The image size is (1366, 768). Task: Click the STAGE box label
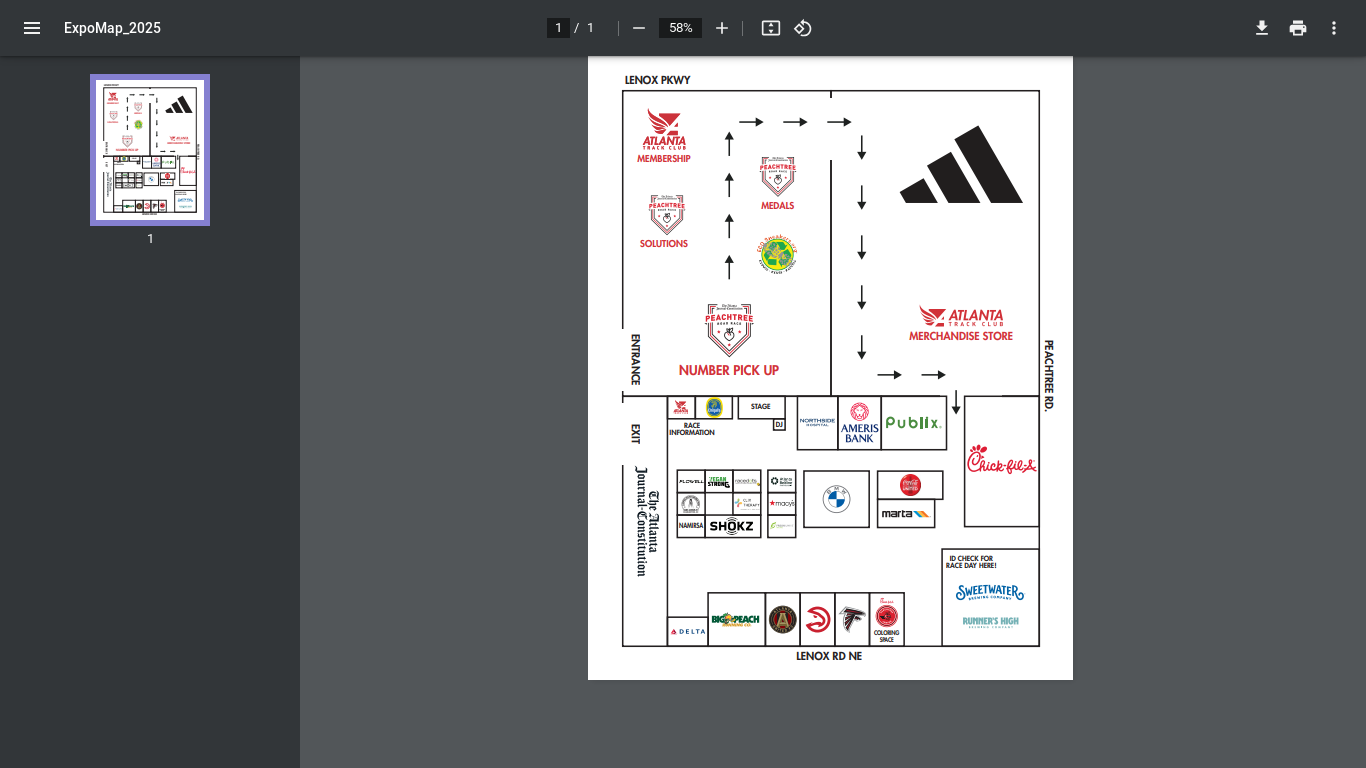pos(761,407)
